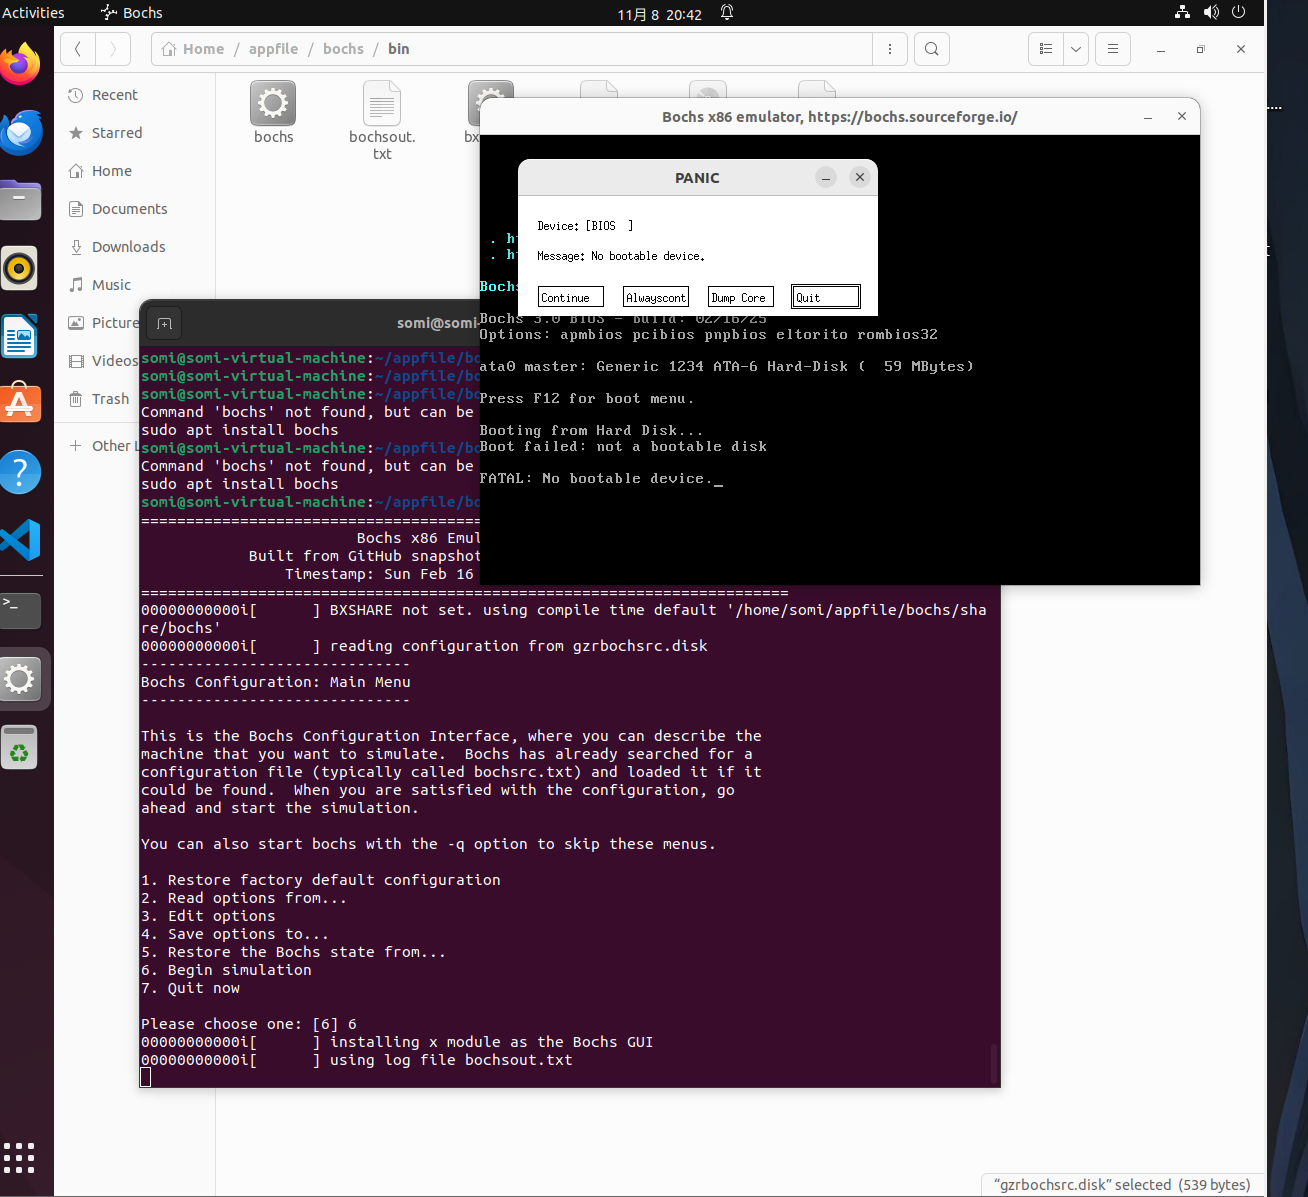This screenshot has width=1308, height=1197.
Task: Click Continue in the PANIC dialog
Action: tap(571, 297)
